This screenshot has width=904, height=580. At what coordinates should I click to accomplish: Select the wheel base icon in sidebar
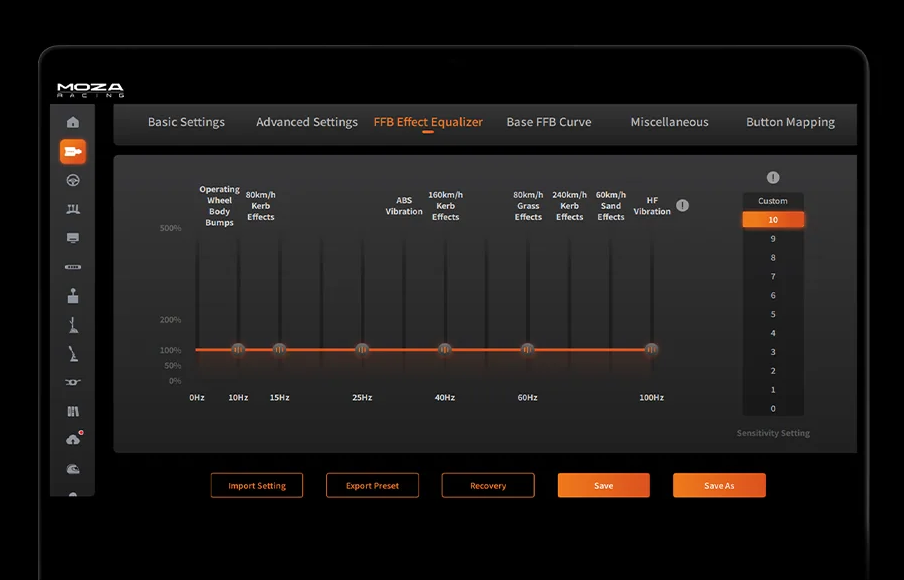pos(73,151)
